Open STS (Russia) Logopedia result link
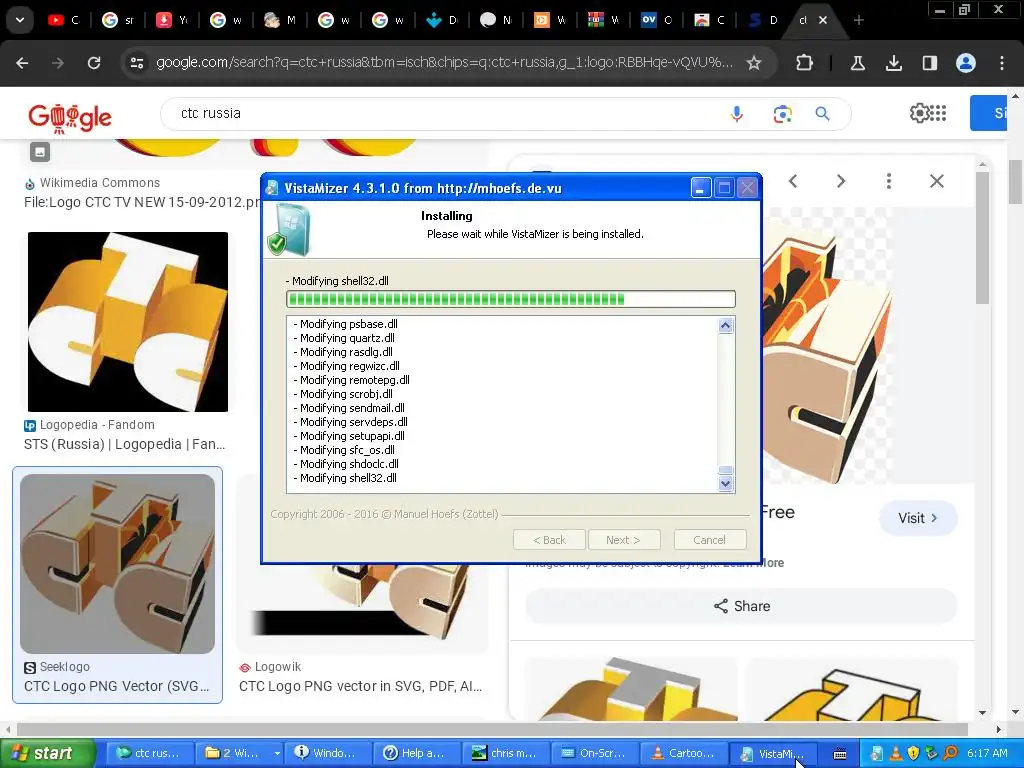Image resolution: width=1024 pixels, height=768 pixels. pos(125,444)
